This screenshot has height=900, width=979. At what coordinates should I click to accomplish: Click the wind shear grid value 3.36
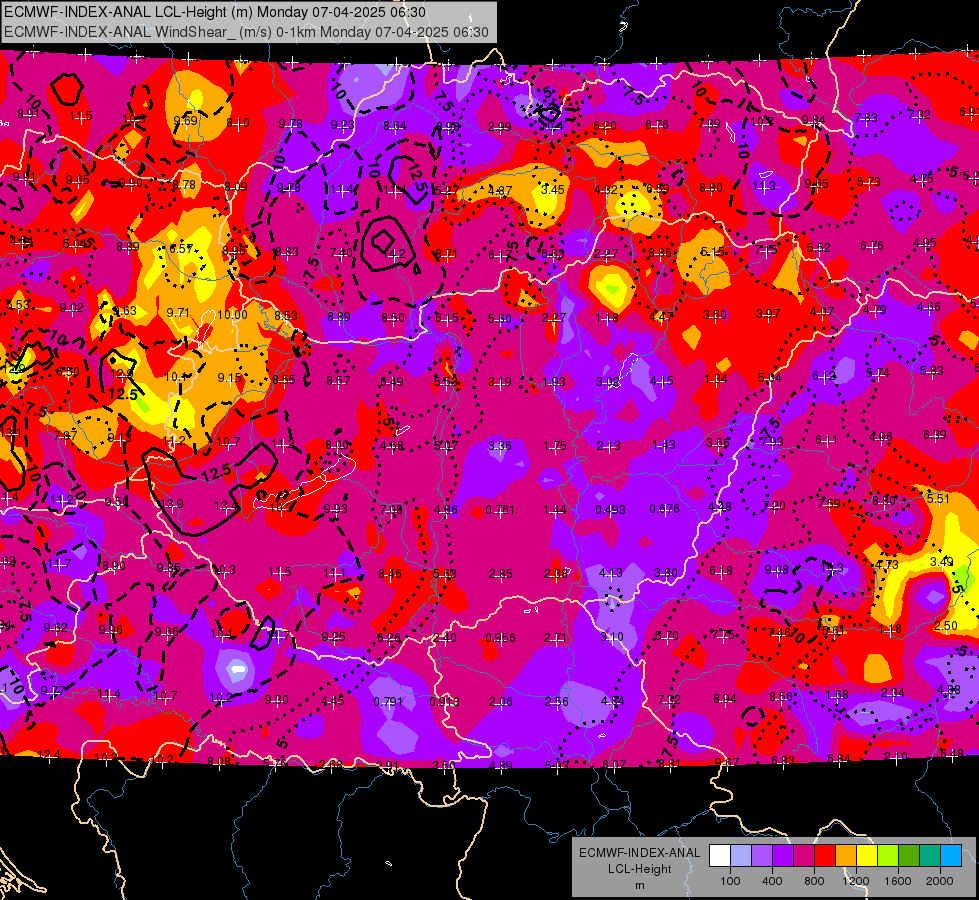click(499, 445)
